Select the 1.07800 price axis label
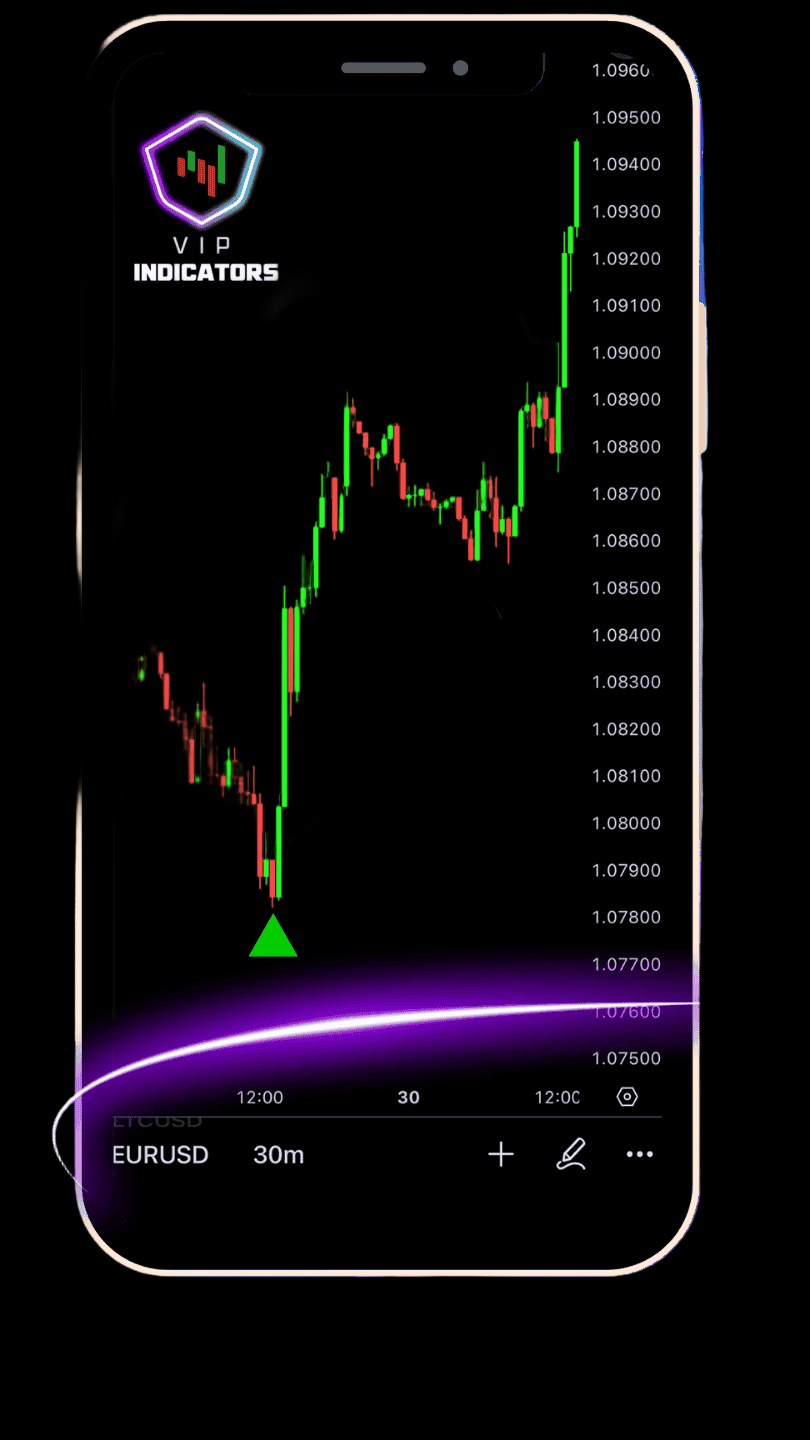Image resolution: width=810 pixels, height=1440 pixels. 626,917
